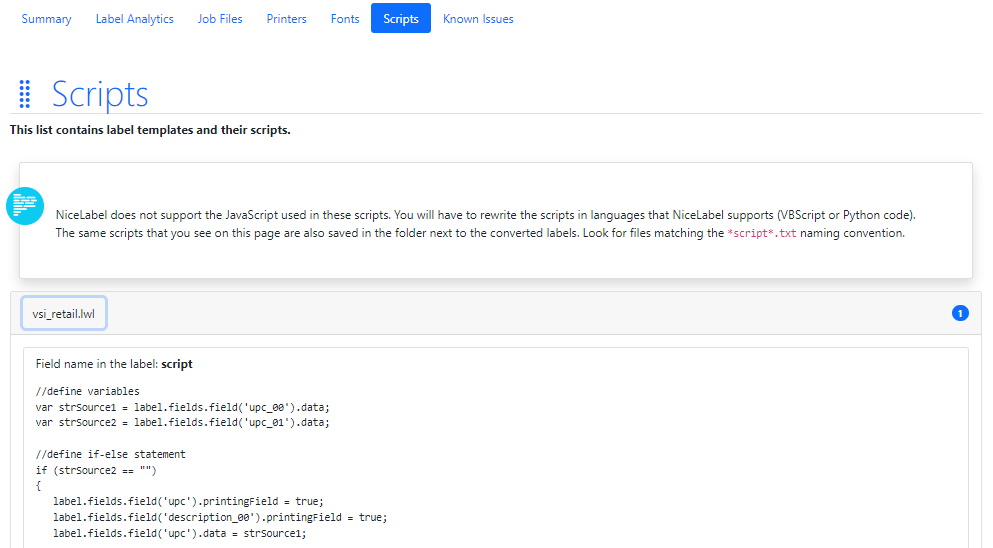
Task: Click the line defining var strSource1
Action: (x=182, y=407)
